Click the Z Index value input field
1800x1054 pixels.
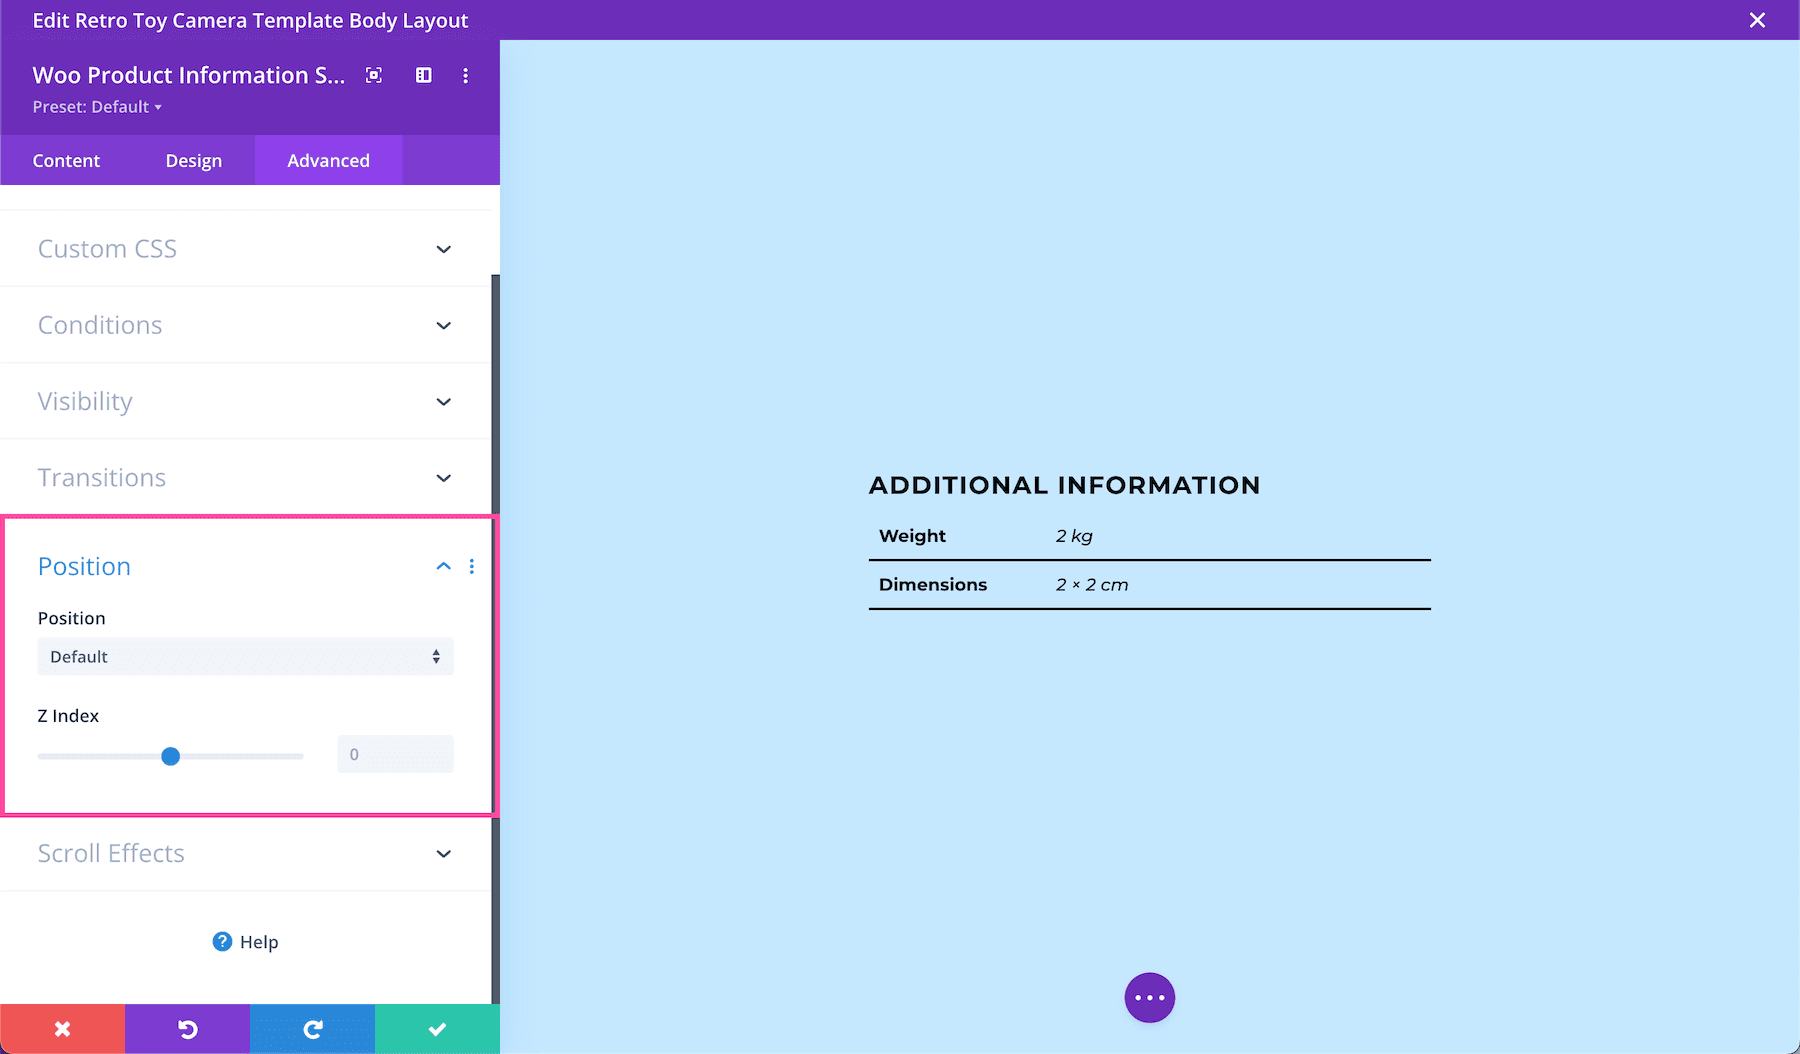pyautogui.click(x=394, y=754)
